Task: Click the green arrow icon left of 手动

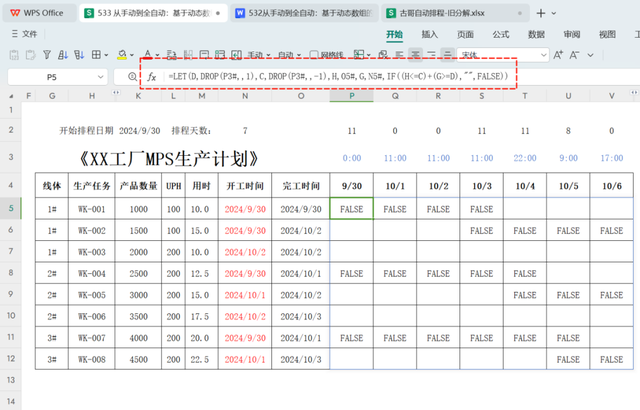Action: click(236, 55)
